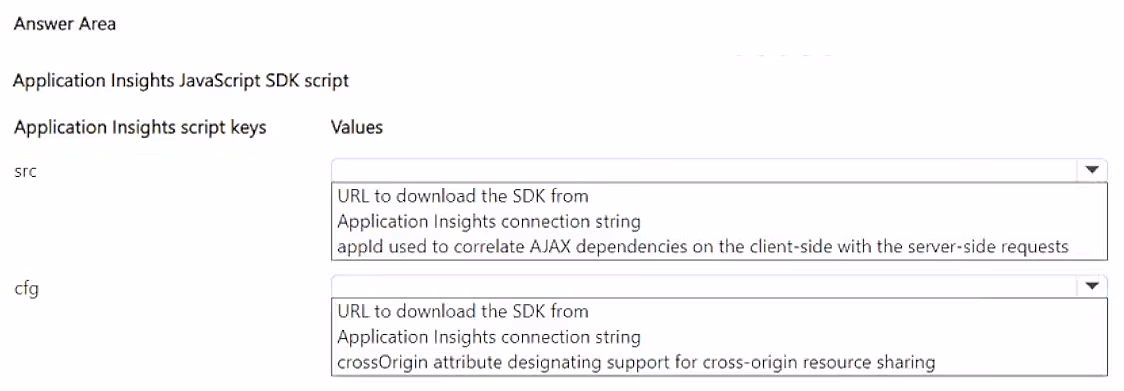Open the src combo box field
Image resolution: width=1124 pixels, height=391 pixels.
pyautogui.click(x=719, y=170)
